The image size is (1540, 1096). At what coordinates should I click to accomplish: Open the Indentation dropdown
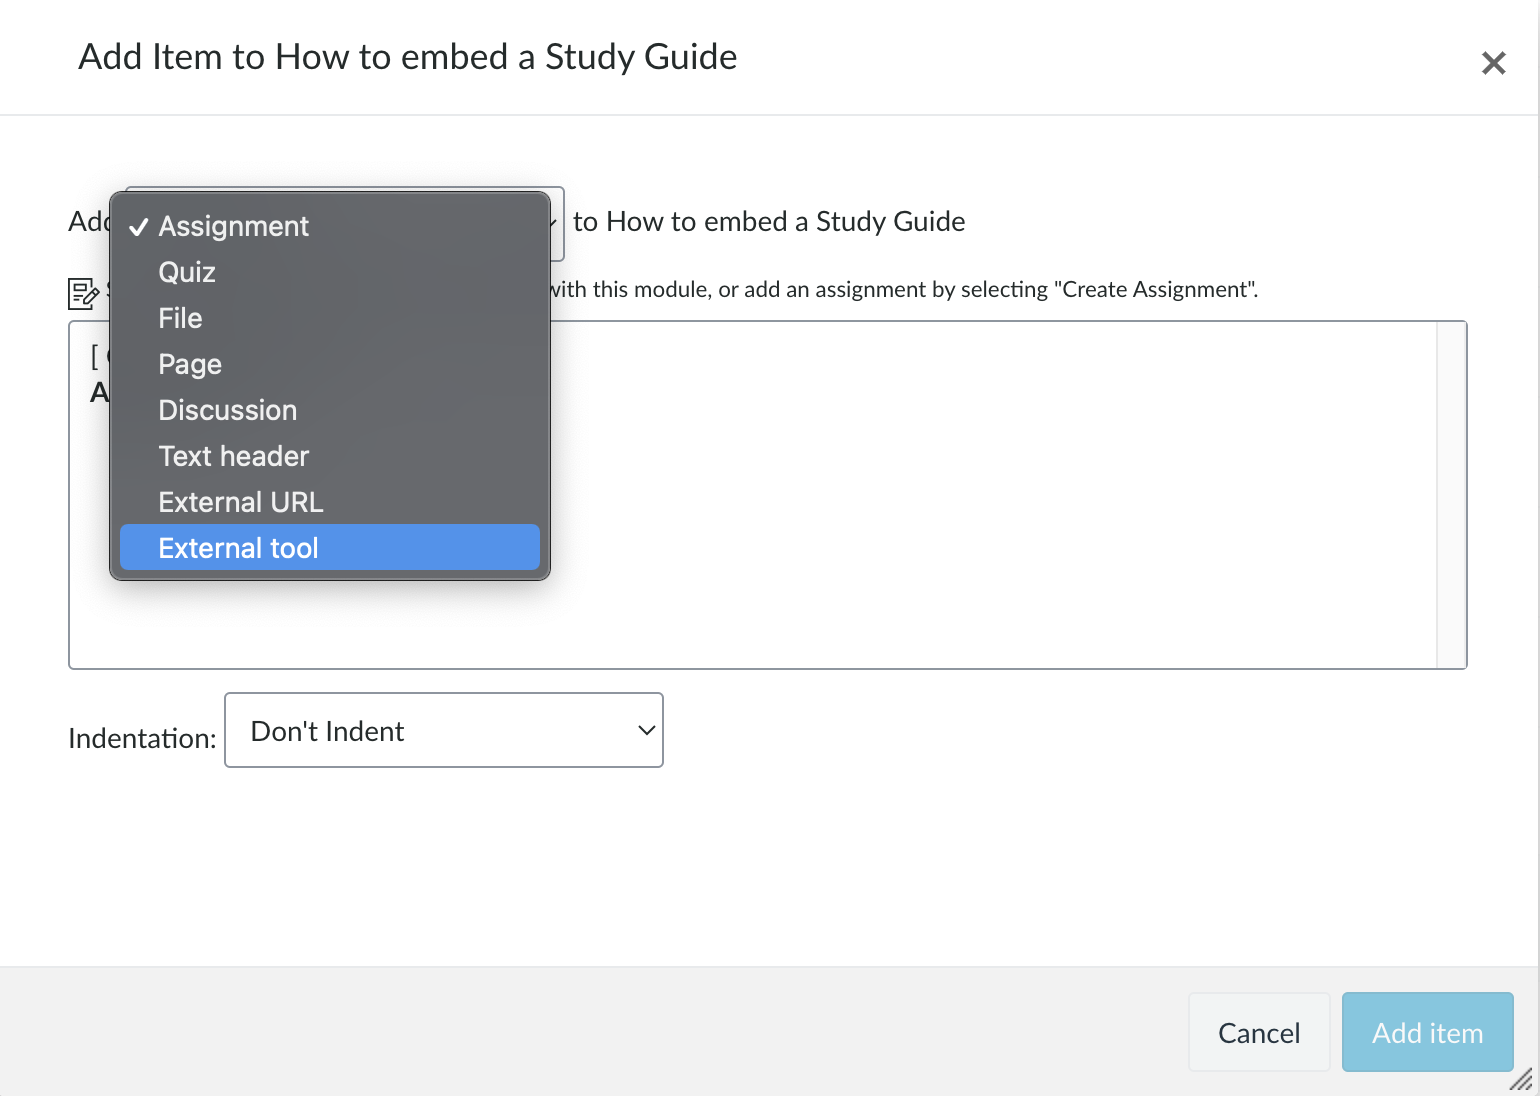[x=444, y=730]
